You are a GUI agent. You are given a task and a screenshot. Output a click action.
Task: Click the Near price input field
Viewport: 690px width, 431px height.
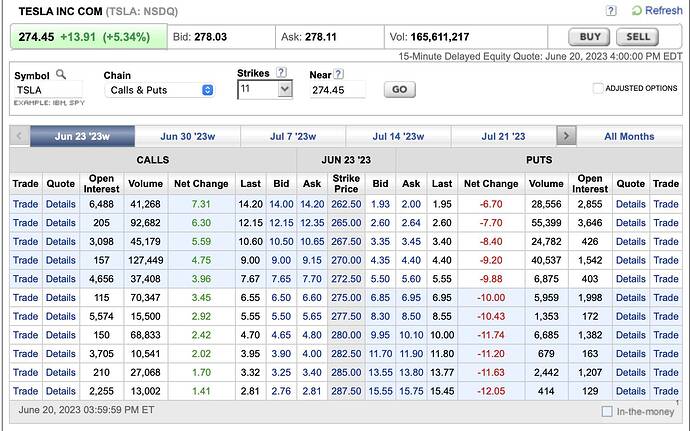pos(337,90)
